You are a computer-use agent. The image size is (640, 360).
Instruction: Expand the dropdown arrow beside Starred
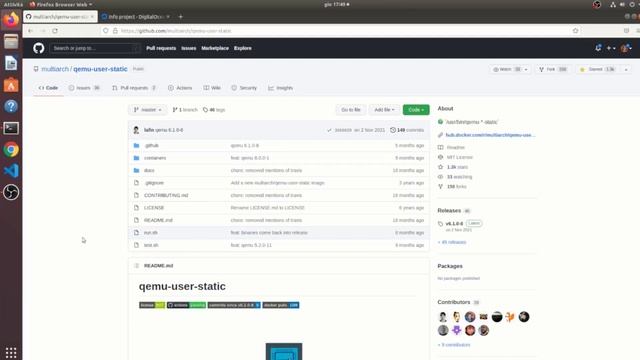coord(626,69)
